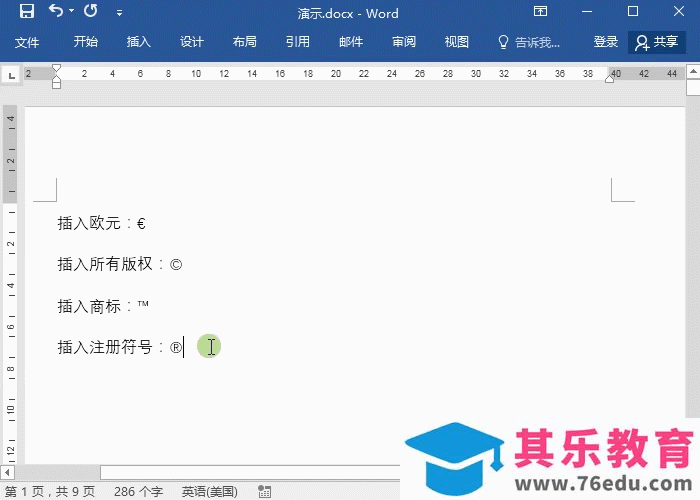Click the 共享 share button

[657, 42]
